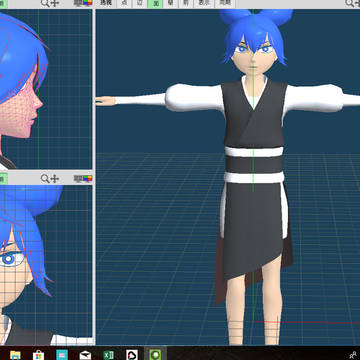
Task: Open File Explorer from the taskbar
Action: pyautogui.click(x=15, y=355)
